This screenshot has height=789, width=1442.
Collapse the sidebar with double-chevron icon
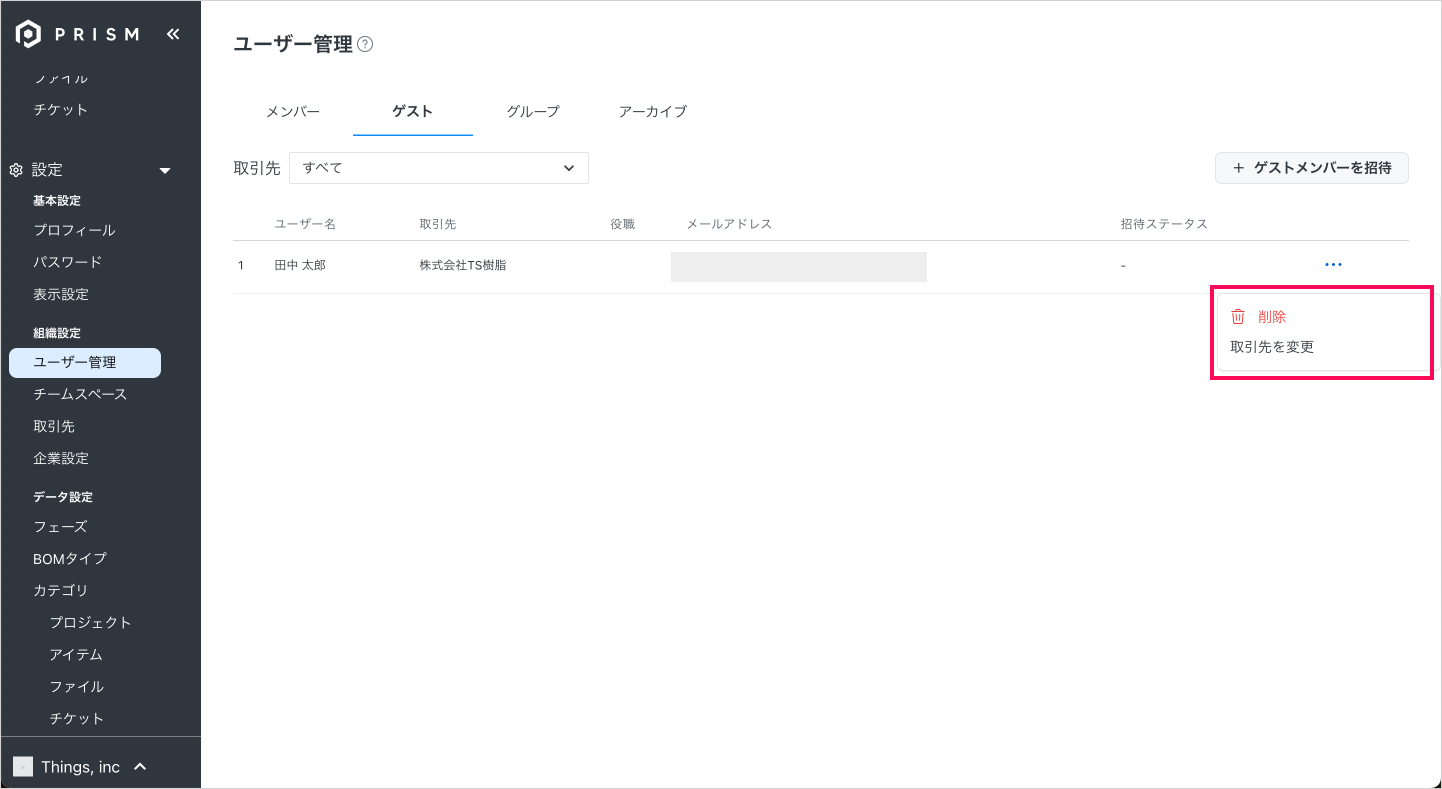pyautogui.click(x=173, y=34)
